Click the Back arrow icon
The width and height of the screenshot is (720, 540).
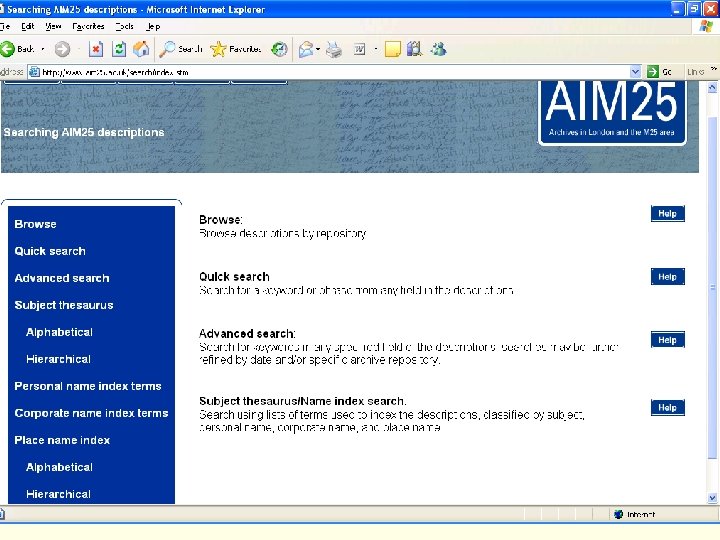[x=7, y=49]
